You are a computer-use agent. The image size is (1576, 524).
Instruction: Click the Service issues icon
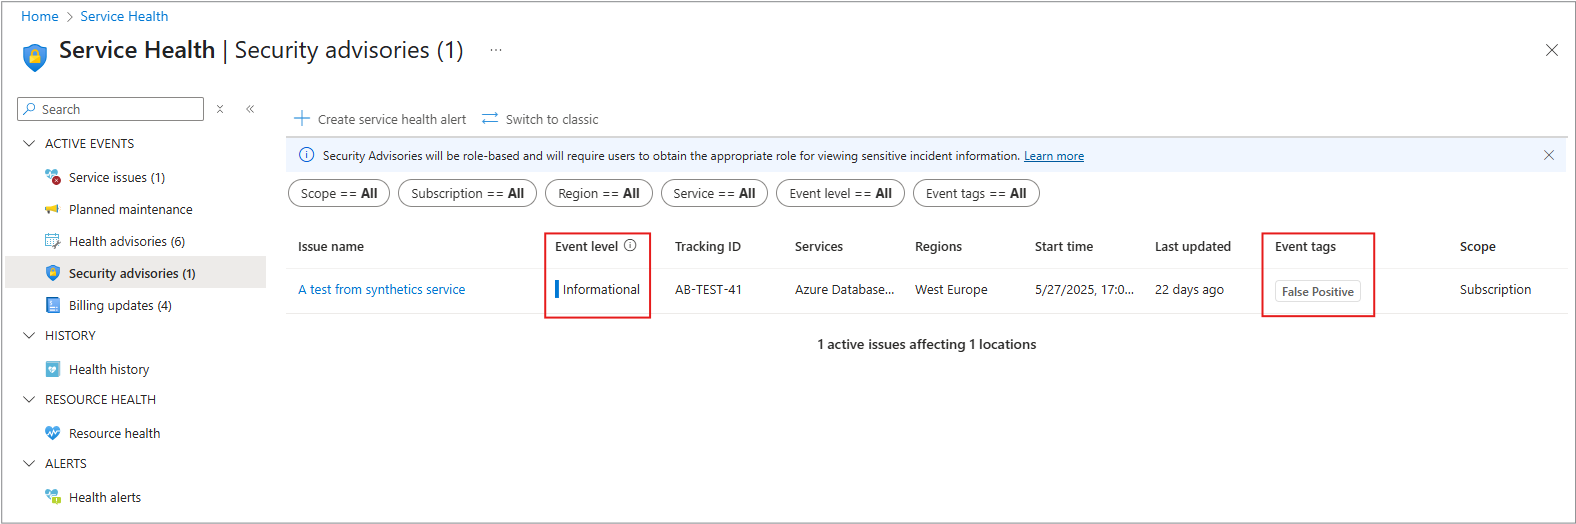[53, 177]
